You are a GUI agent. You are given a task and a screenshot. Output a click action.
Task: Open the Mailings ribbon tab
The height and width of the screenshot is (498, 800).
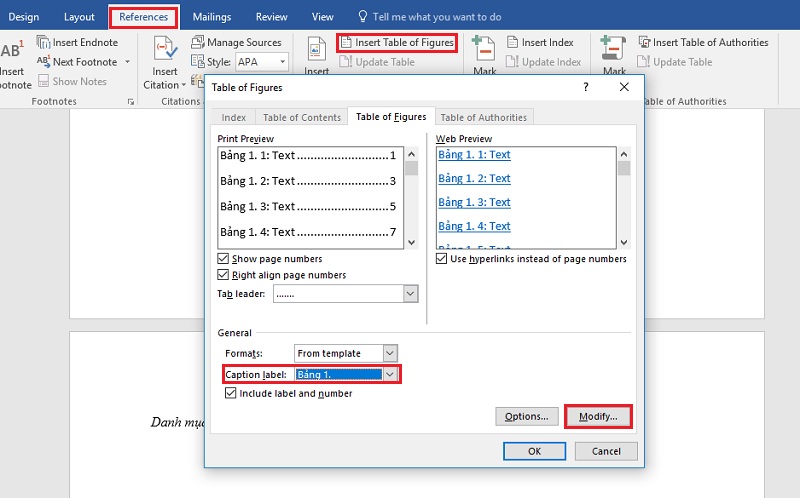click(x=212, y=17)
